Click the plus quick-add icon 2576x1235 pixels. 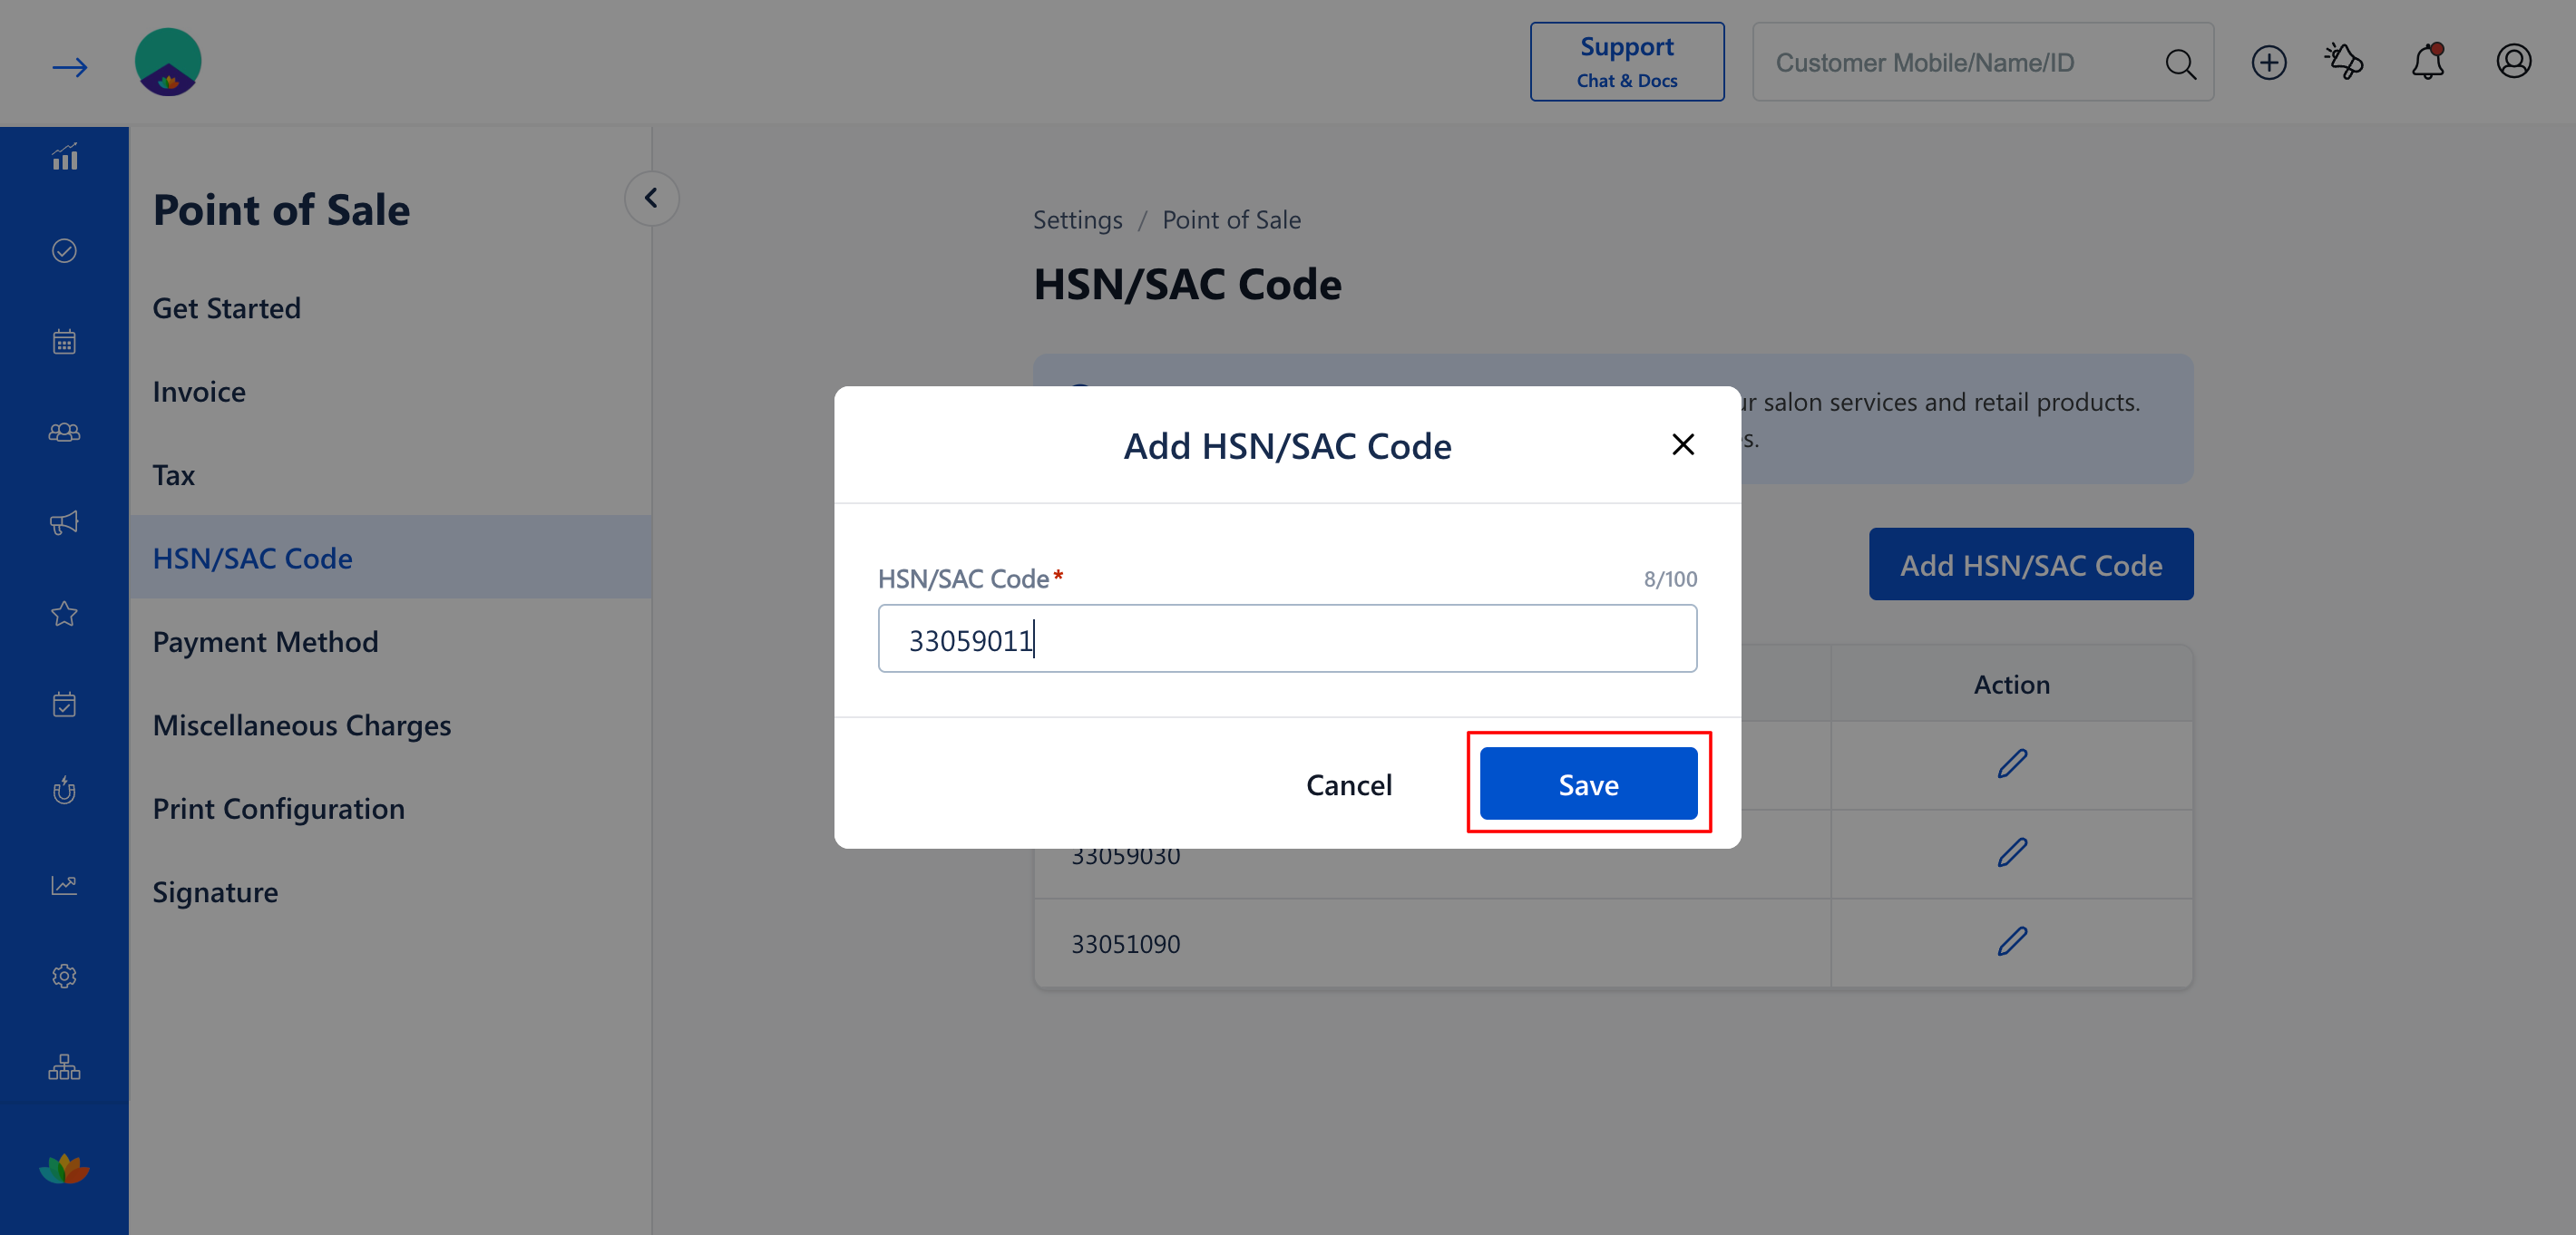(x=2268, y=62)
